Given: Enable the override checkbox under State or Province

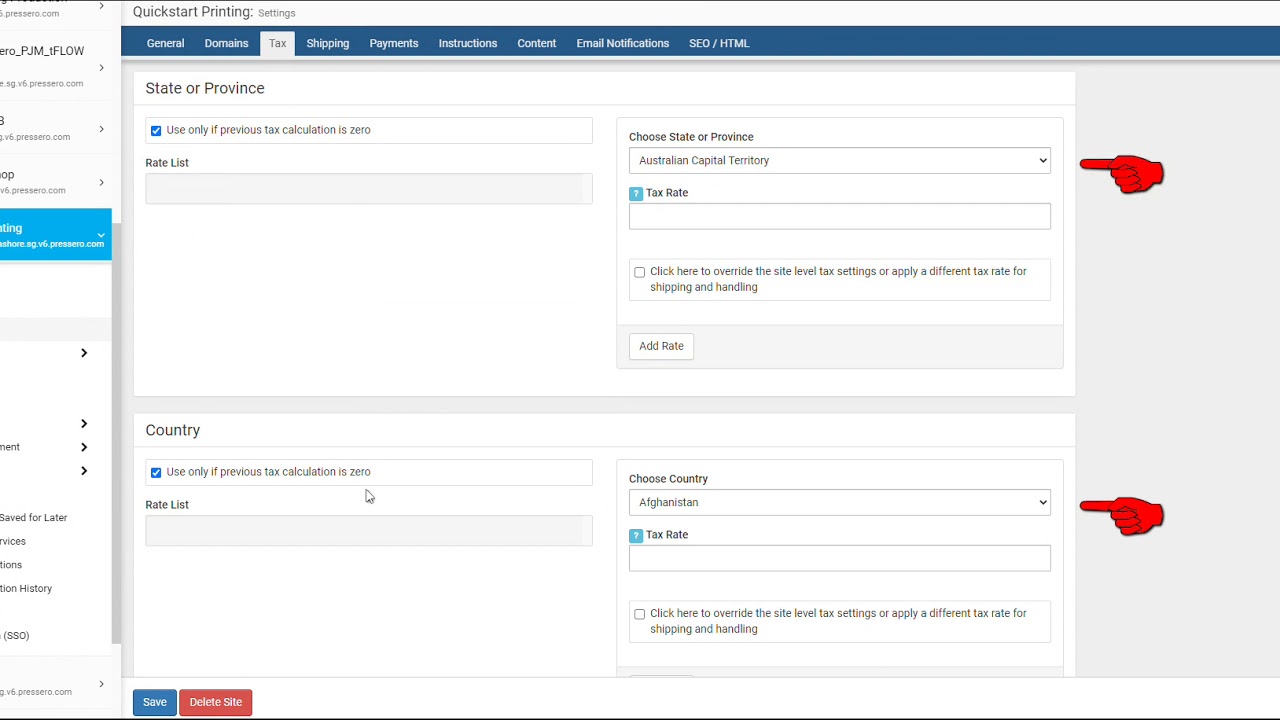Looking at the screenshot, I should click(640, 272).
